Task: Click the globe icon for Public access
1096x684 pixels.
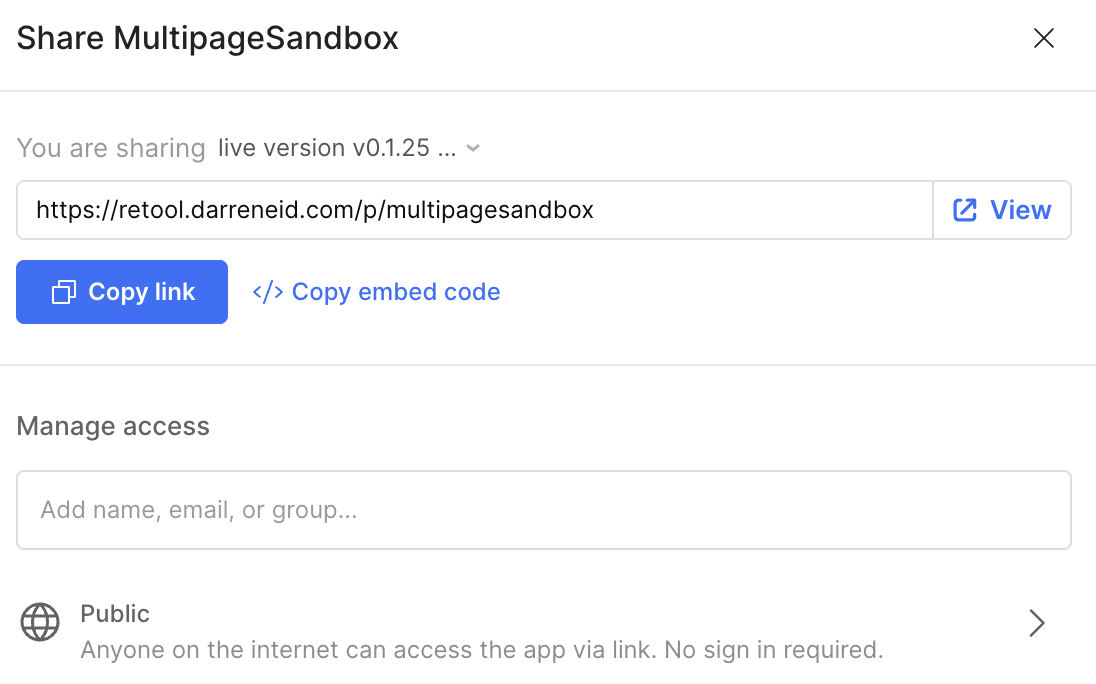Action: click(40, 623)
